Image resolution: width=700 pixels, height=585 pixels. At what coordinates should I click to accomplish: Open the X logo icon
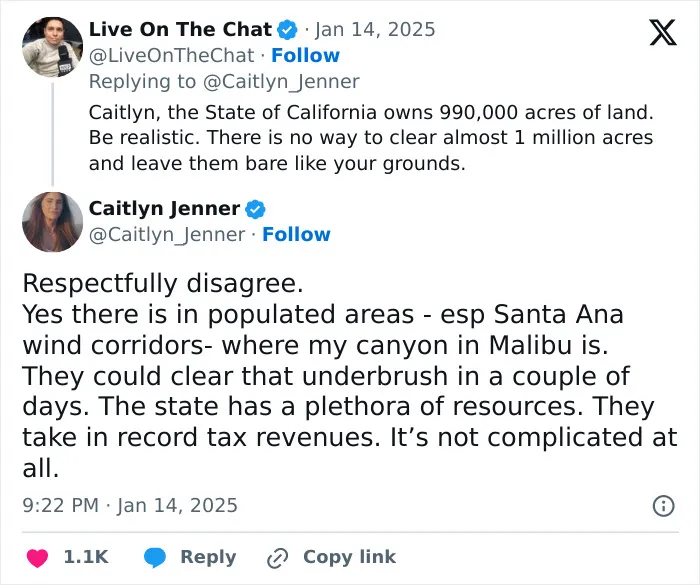[663, 32]
